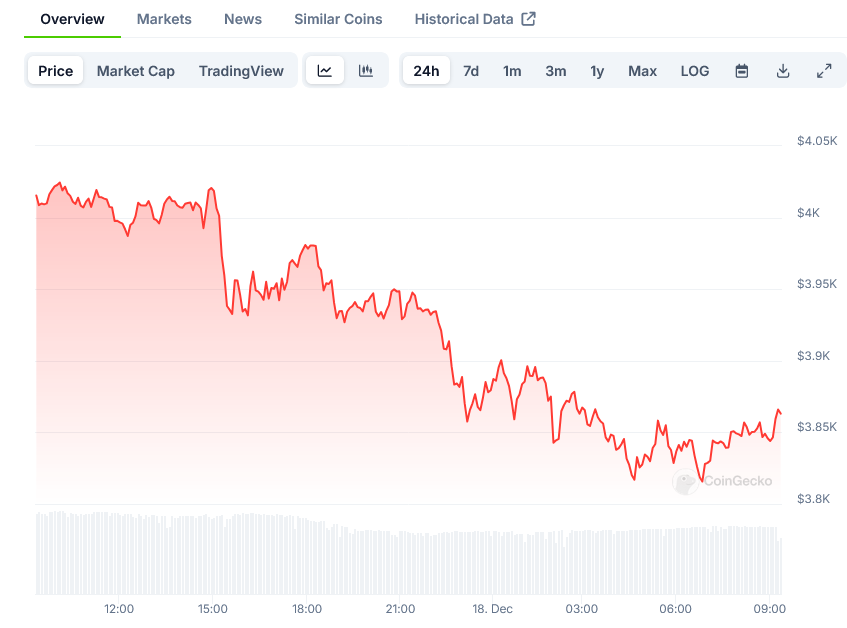Open the Similar Coins tab
847x628 pixels.
tap(338, 19)
